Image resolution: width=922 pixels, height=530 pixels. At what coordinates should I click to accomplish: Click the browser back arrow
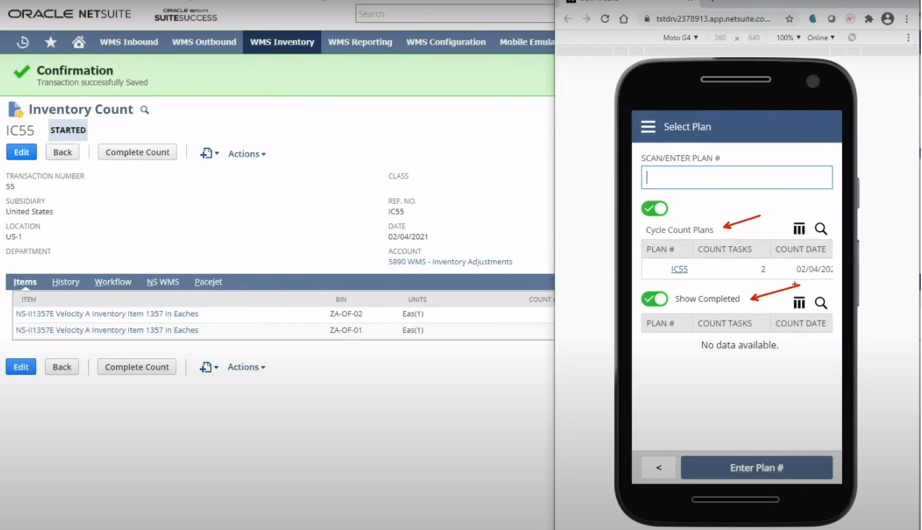[567, 19]
